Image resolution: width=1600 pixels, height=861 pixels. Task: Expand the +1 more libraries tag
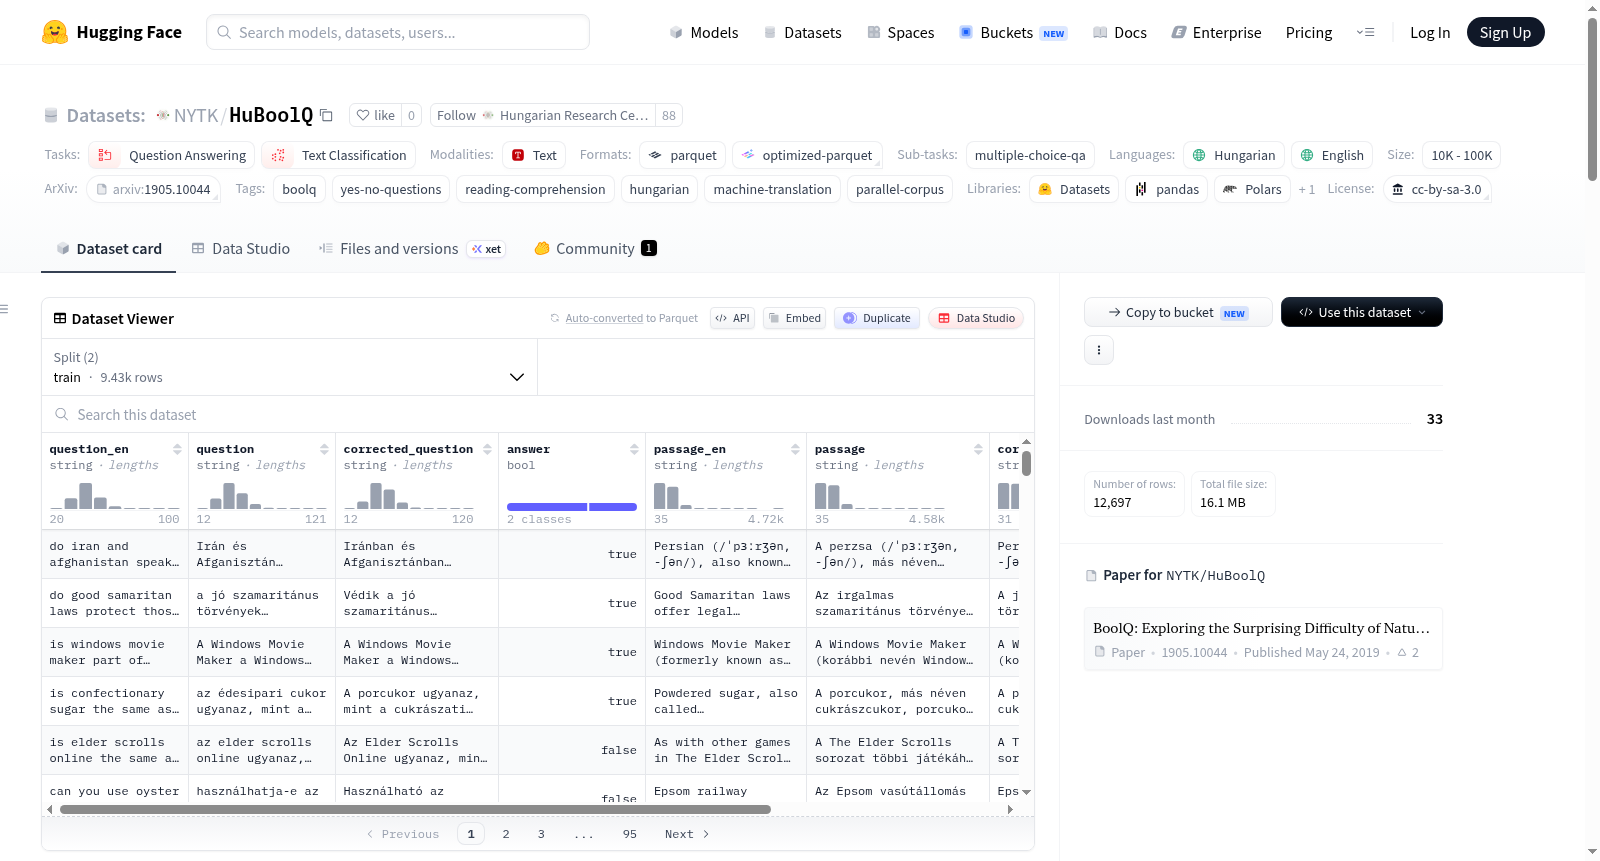(1306, 189)
